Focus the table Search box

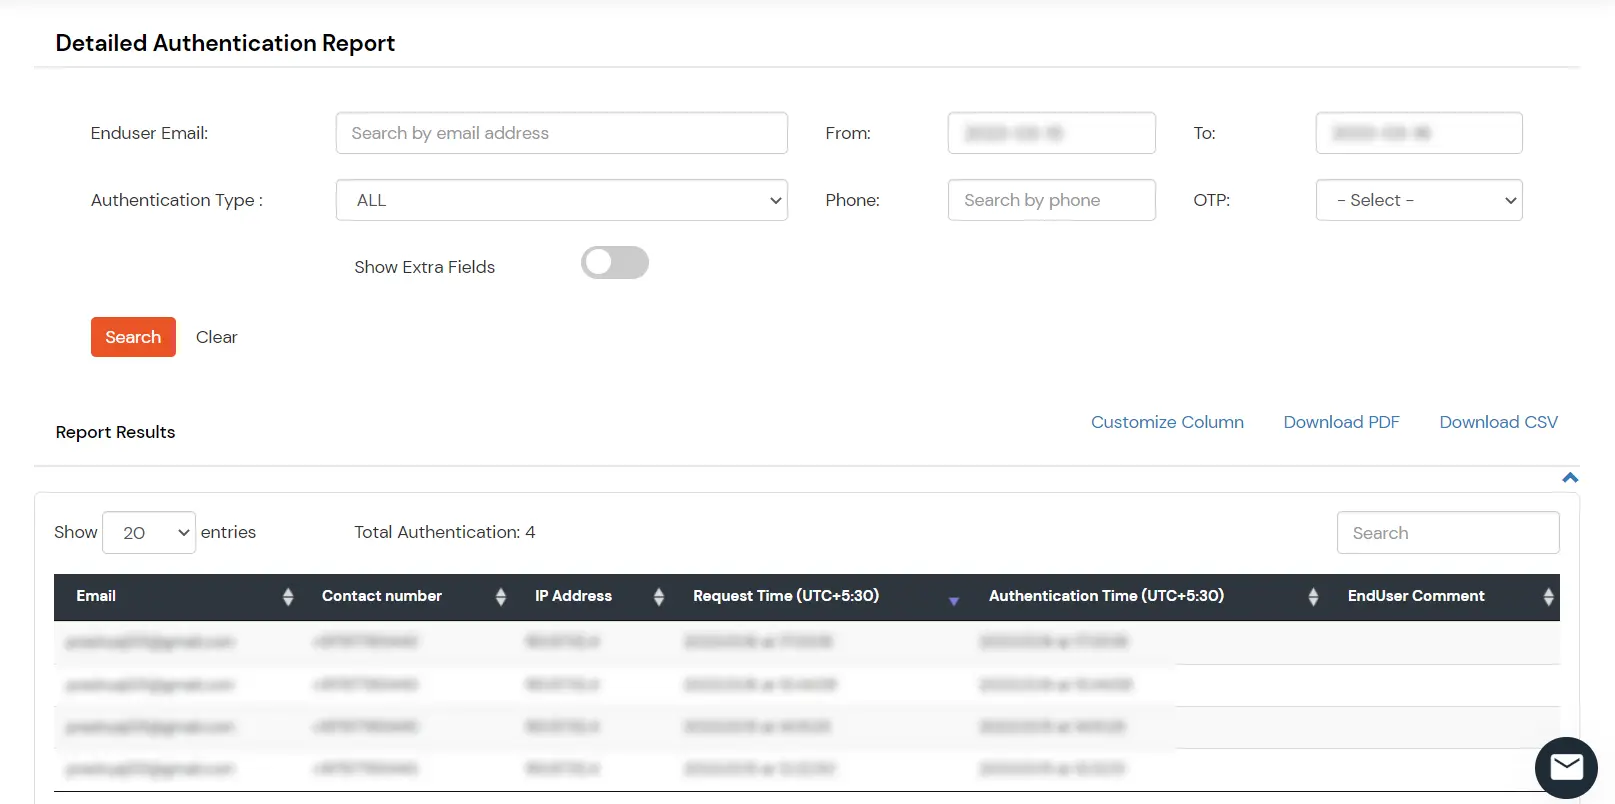[1448, 533]
